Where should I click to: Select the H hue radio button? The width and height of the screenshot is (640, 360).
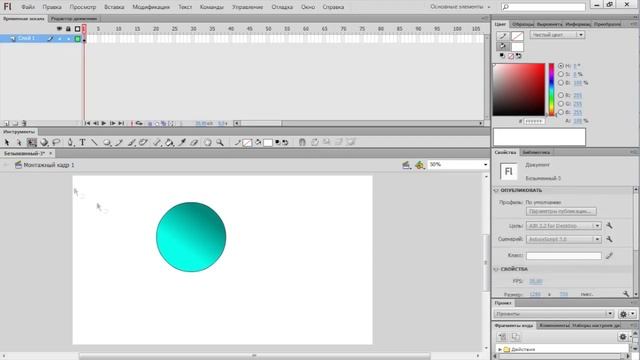click(561, 66)
